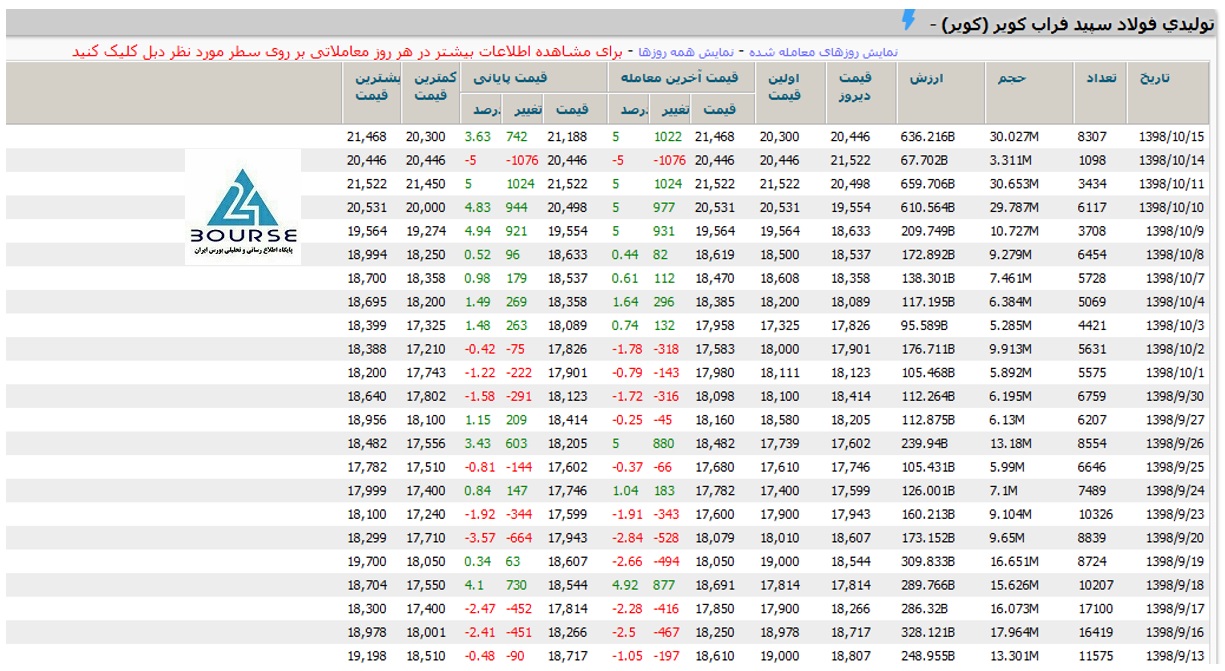Click the Bourse24 logo image
1225x671 pixels.
pyautogui.click(x=243, y=208)
